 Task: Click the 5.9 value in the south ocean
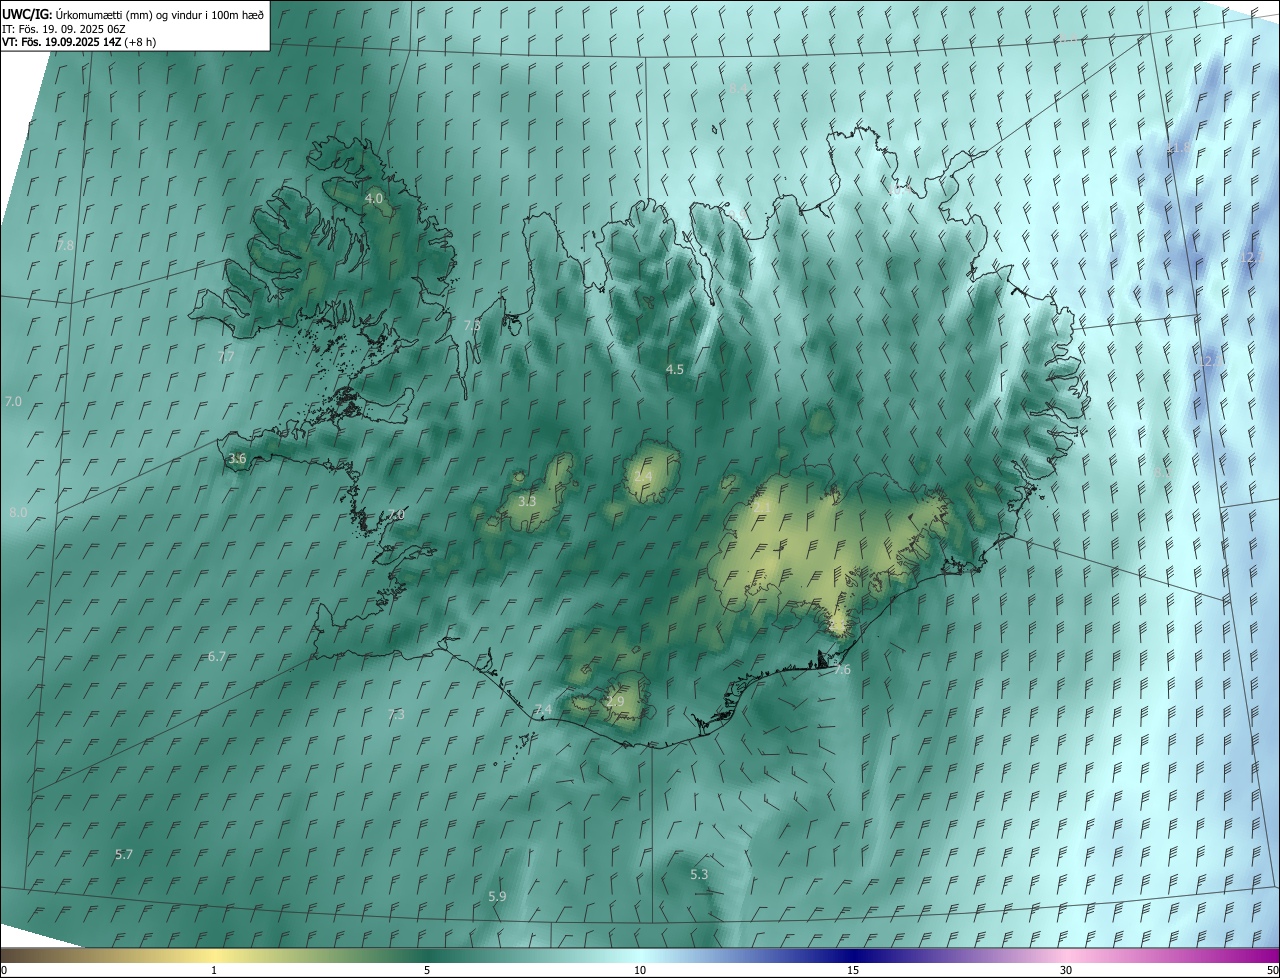point(497,897)
